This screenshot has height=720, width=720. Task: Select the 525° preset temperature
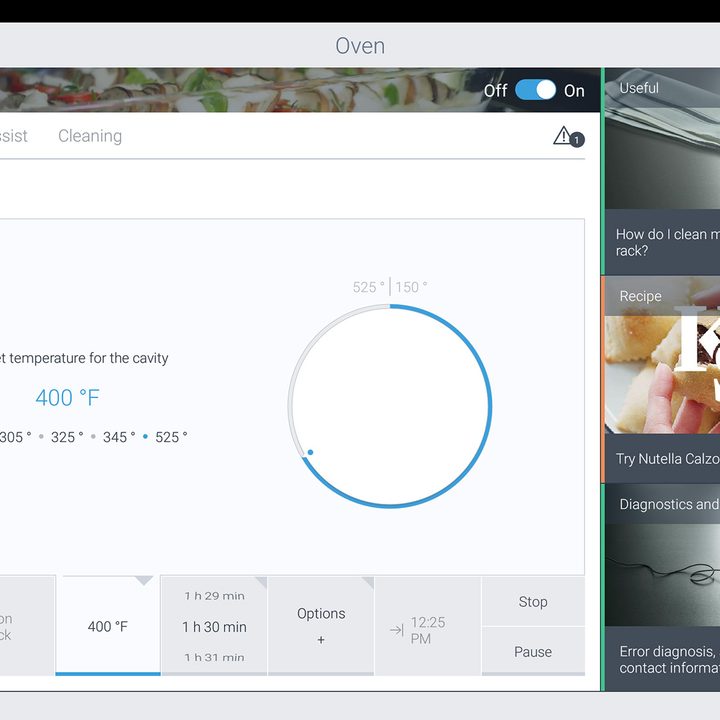[x=171, y=437]
